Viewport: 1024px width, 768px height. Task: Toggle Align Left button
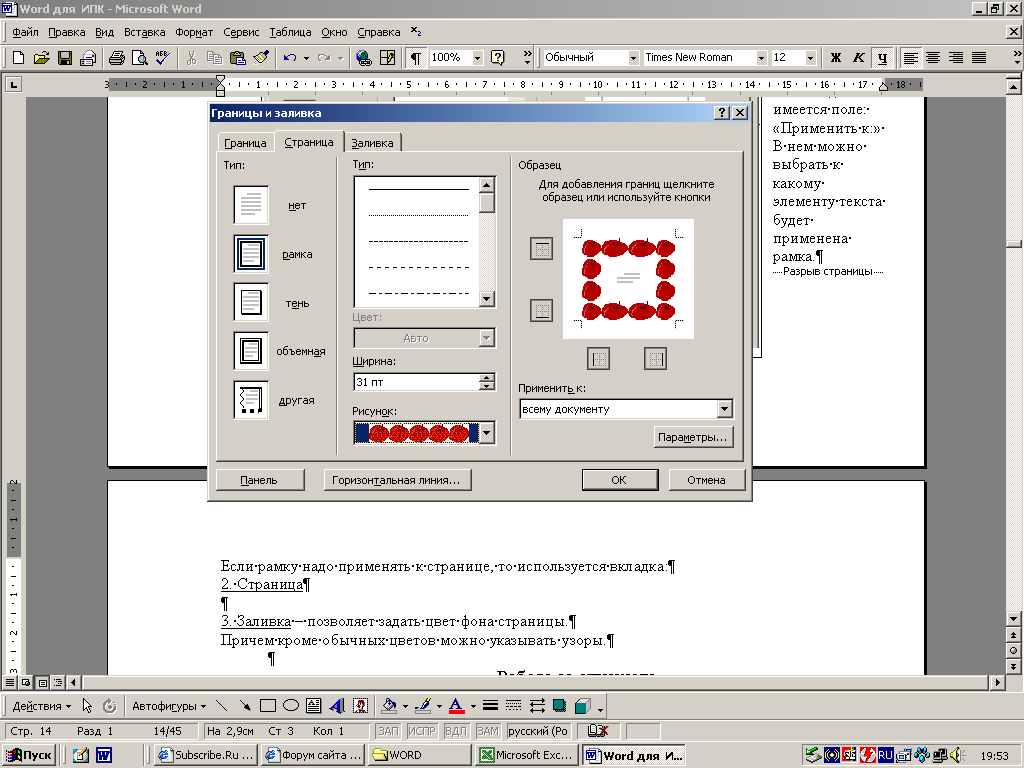(x=910, y=58)
